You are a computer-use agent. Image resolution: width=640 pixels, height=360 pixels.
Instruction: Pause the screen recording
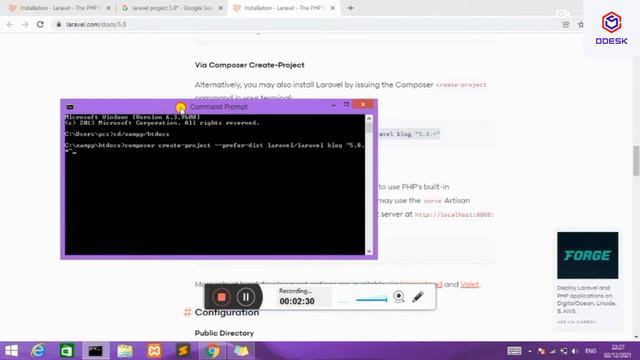pyautogui.click(x=246, y=297)
